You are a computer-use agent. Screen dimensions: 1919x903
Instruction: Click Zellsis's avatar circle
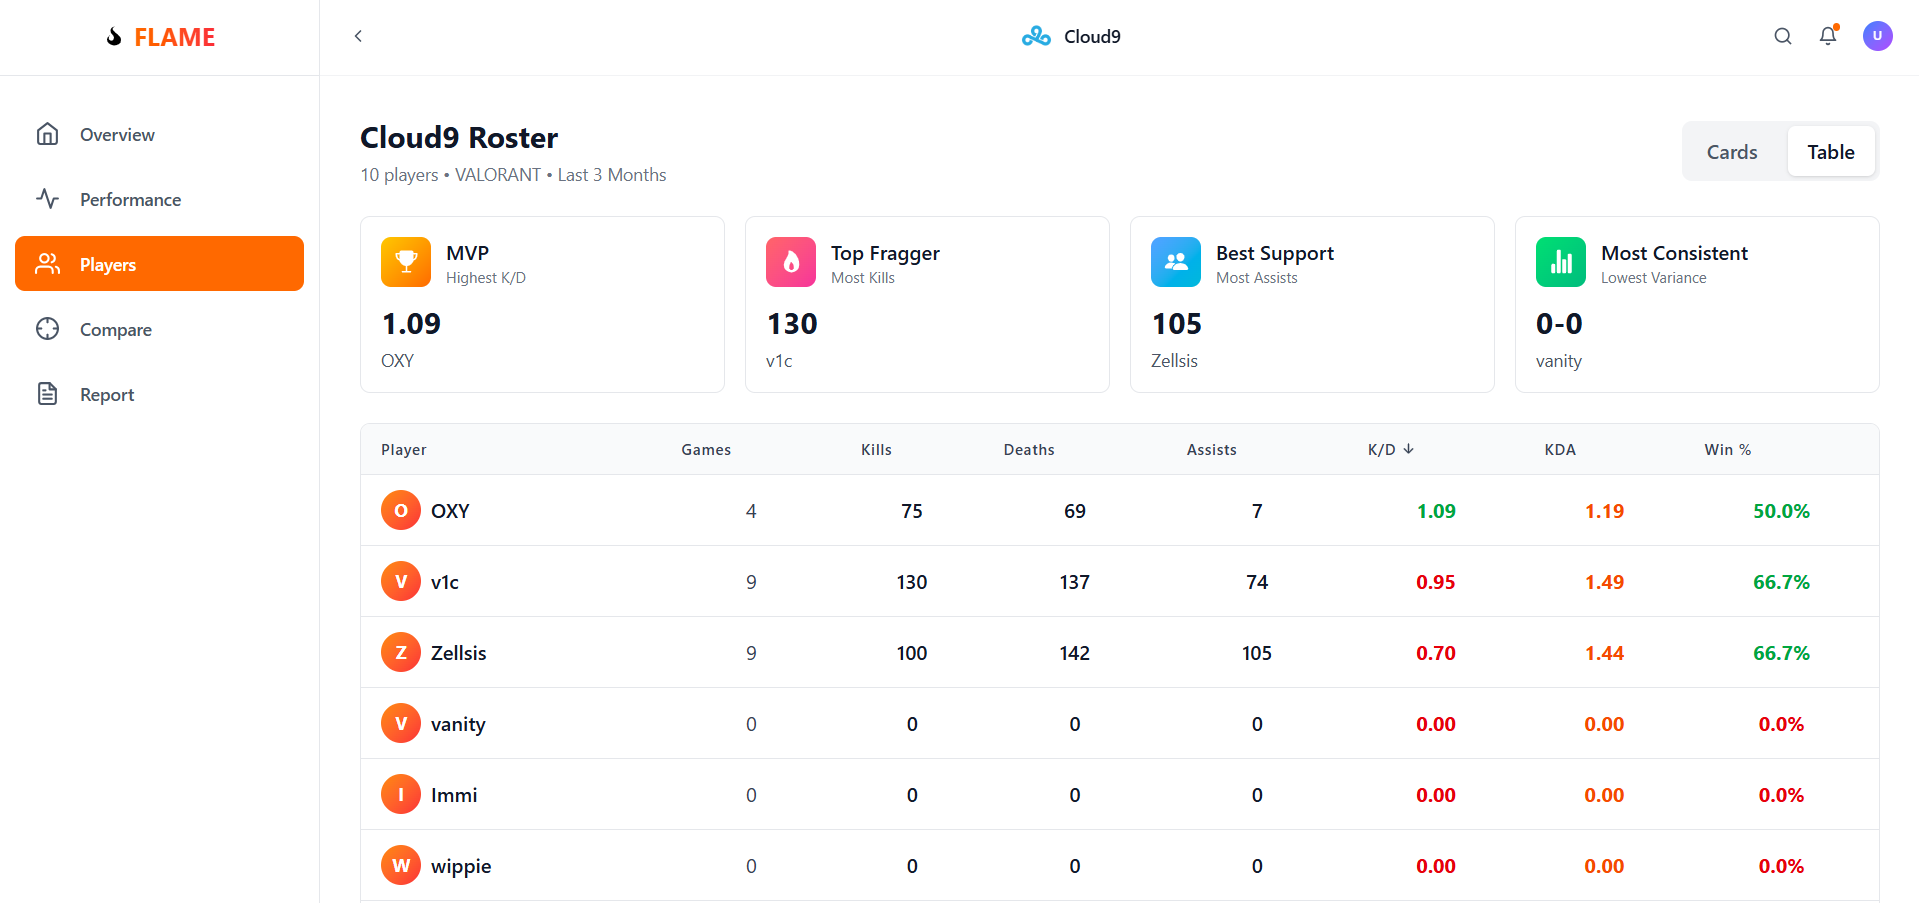(401, 652)
